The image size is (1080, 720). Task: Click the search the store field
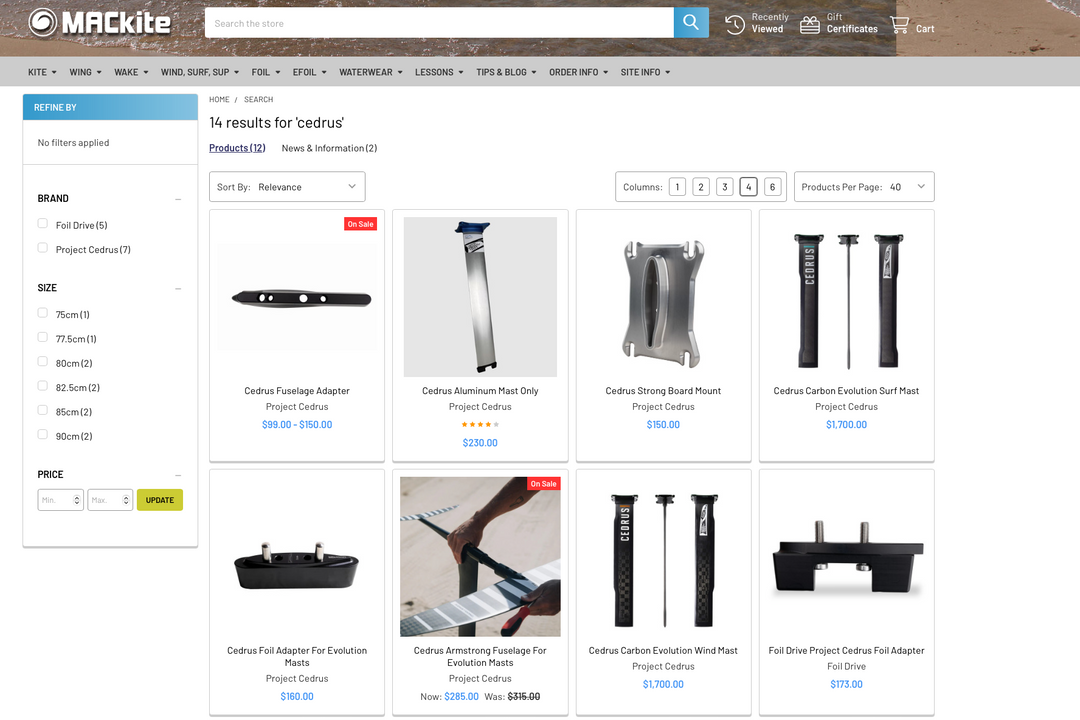pos(438,23)
